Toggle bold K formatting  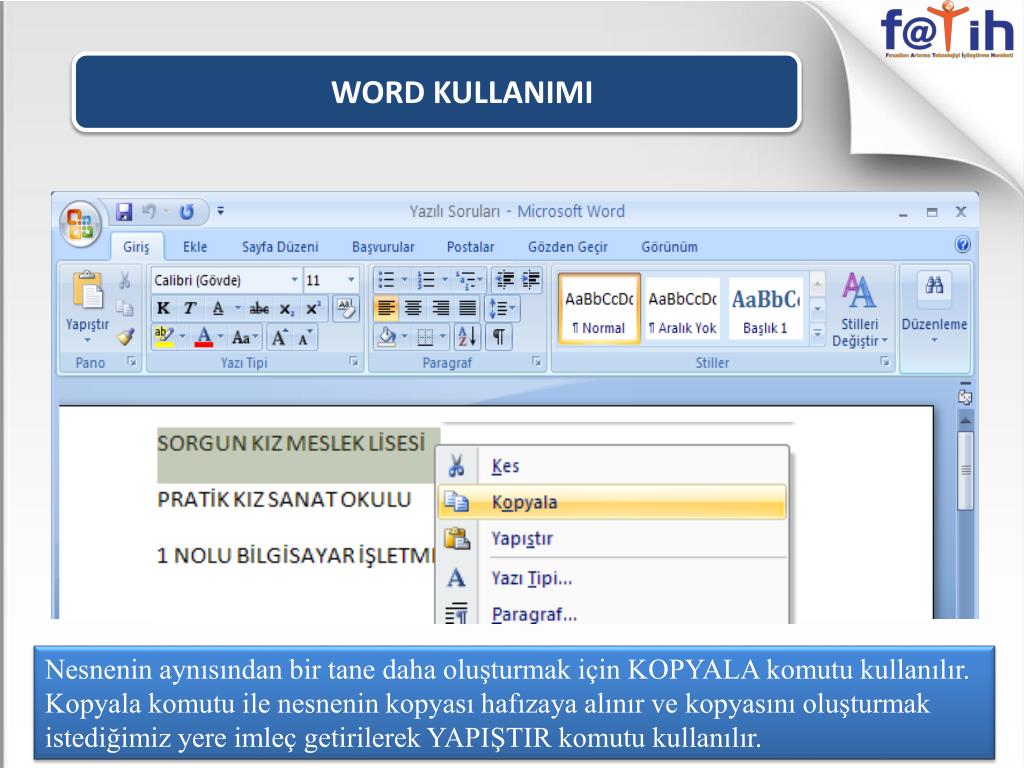tap(163, 308)
